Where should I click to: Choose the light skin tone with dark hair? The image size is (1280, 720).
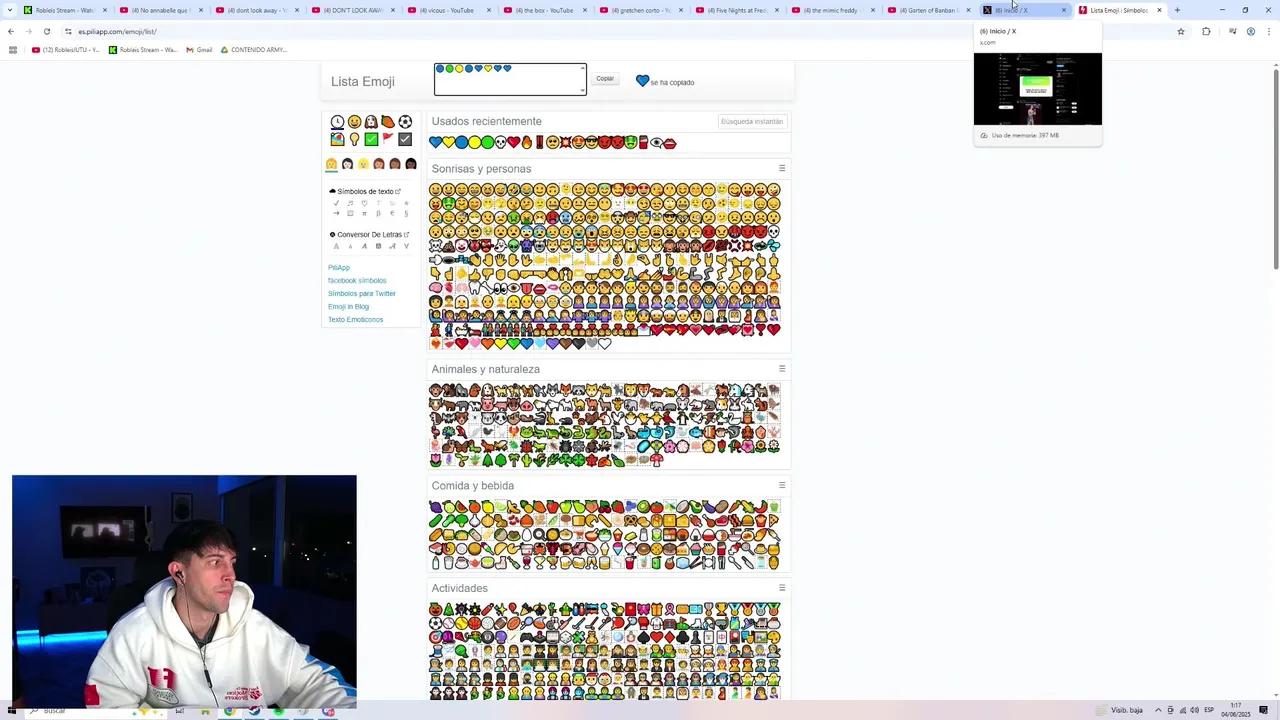[x=347, y=164]
